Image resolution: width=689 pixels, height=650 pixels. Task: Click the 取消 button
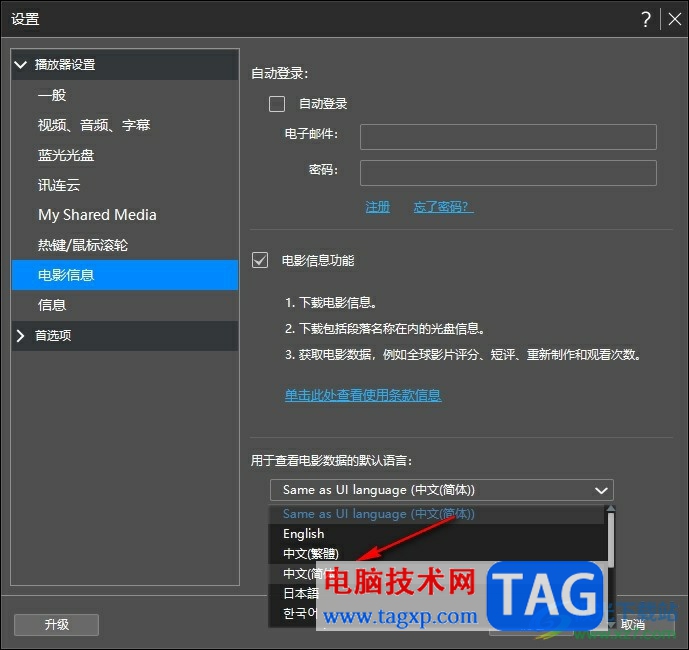[x=633, y=625]
